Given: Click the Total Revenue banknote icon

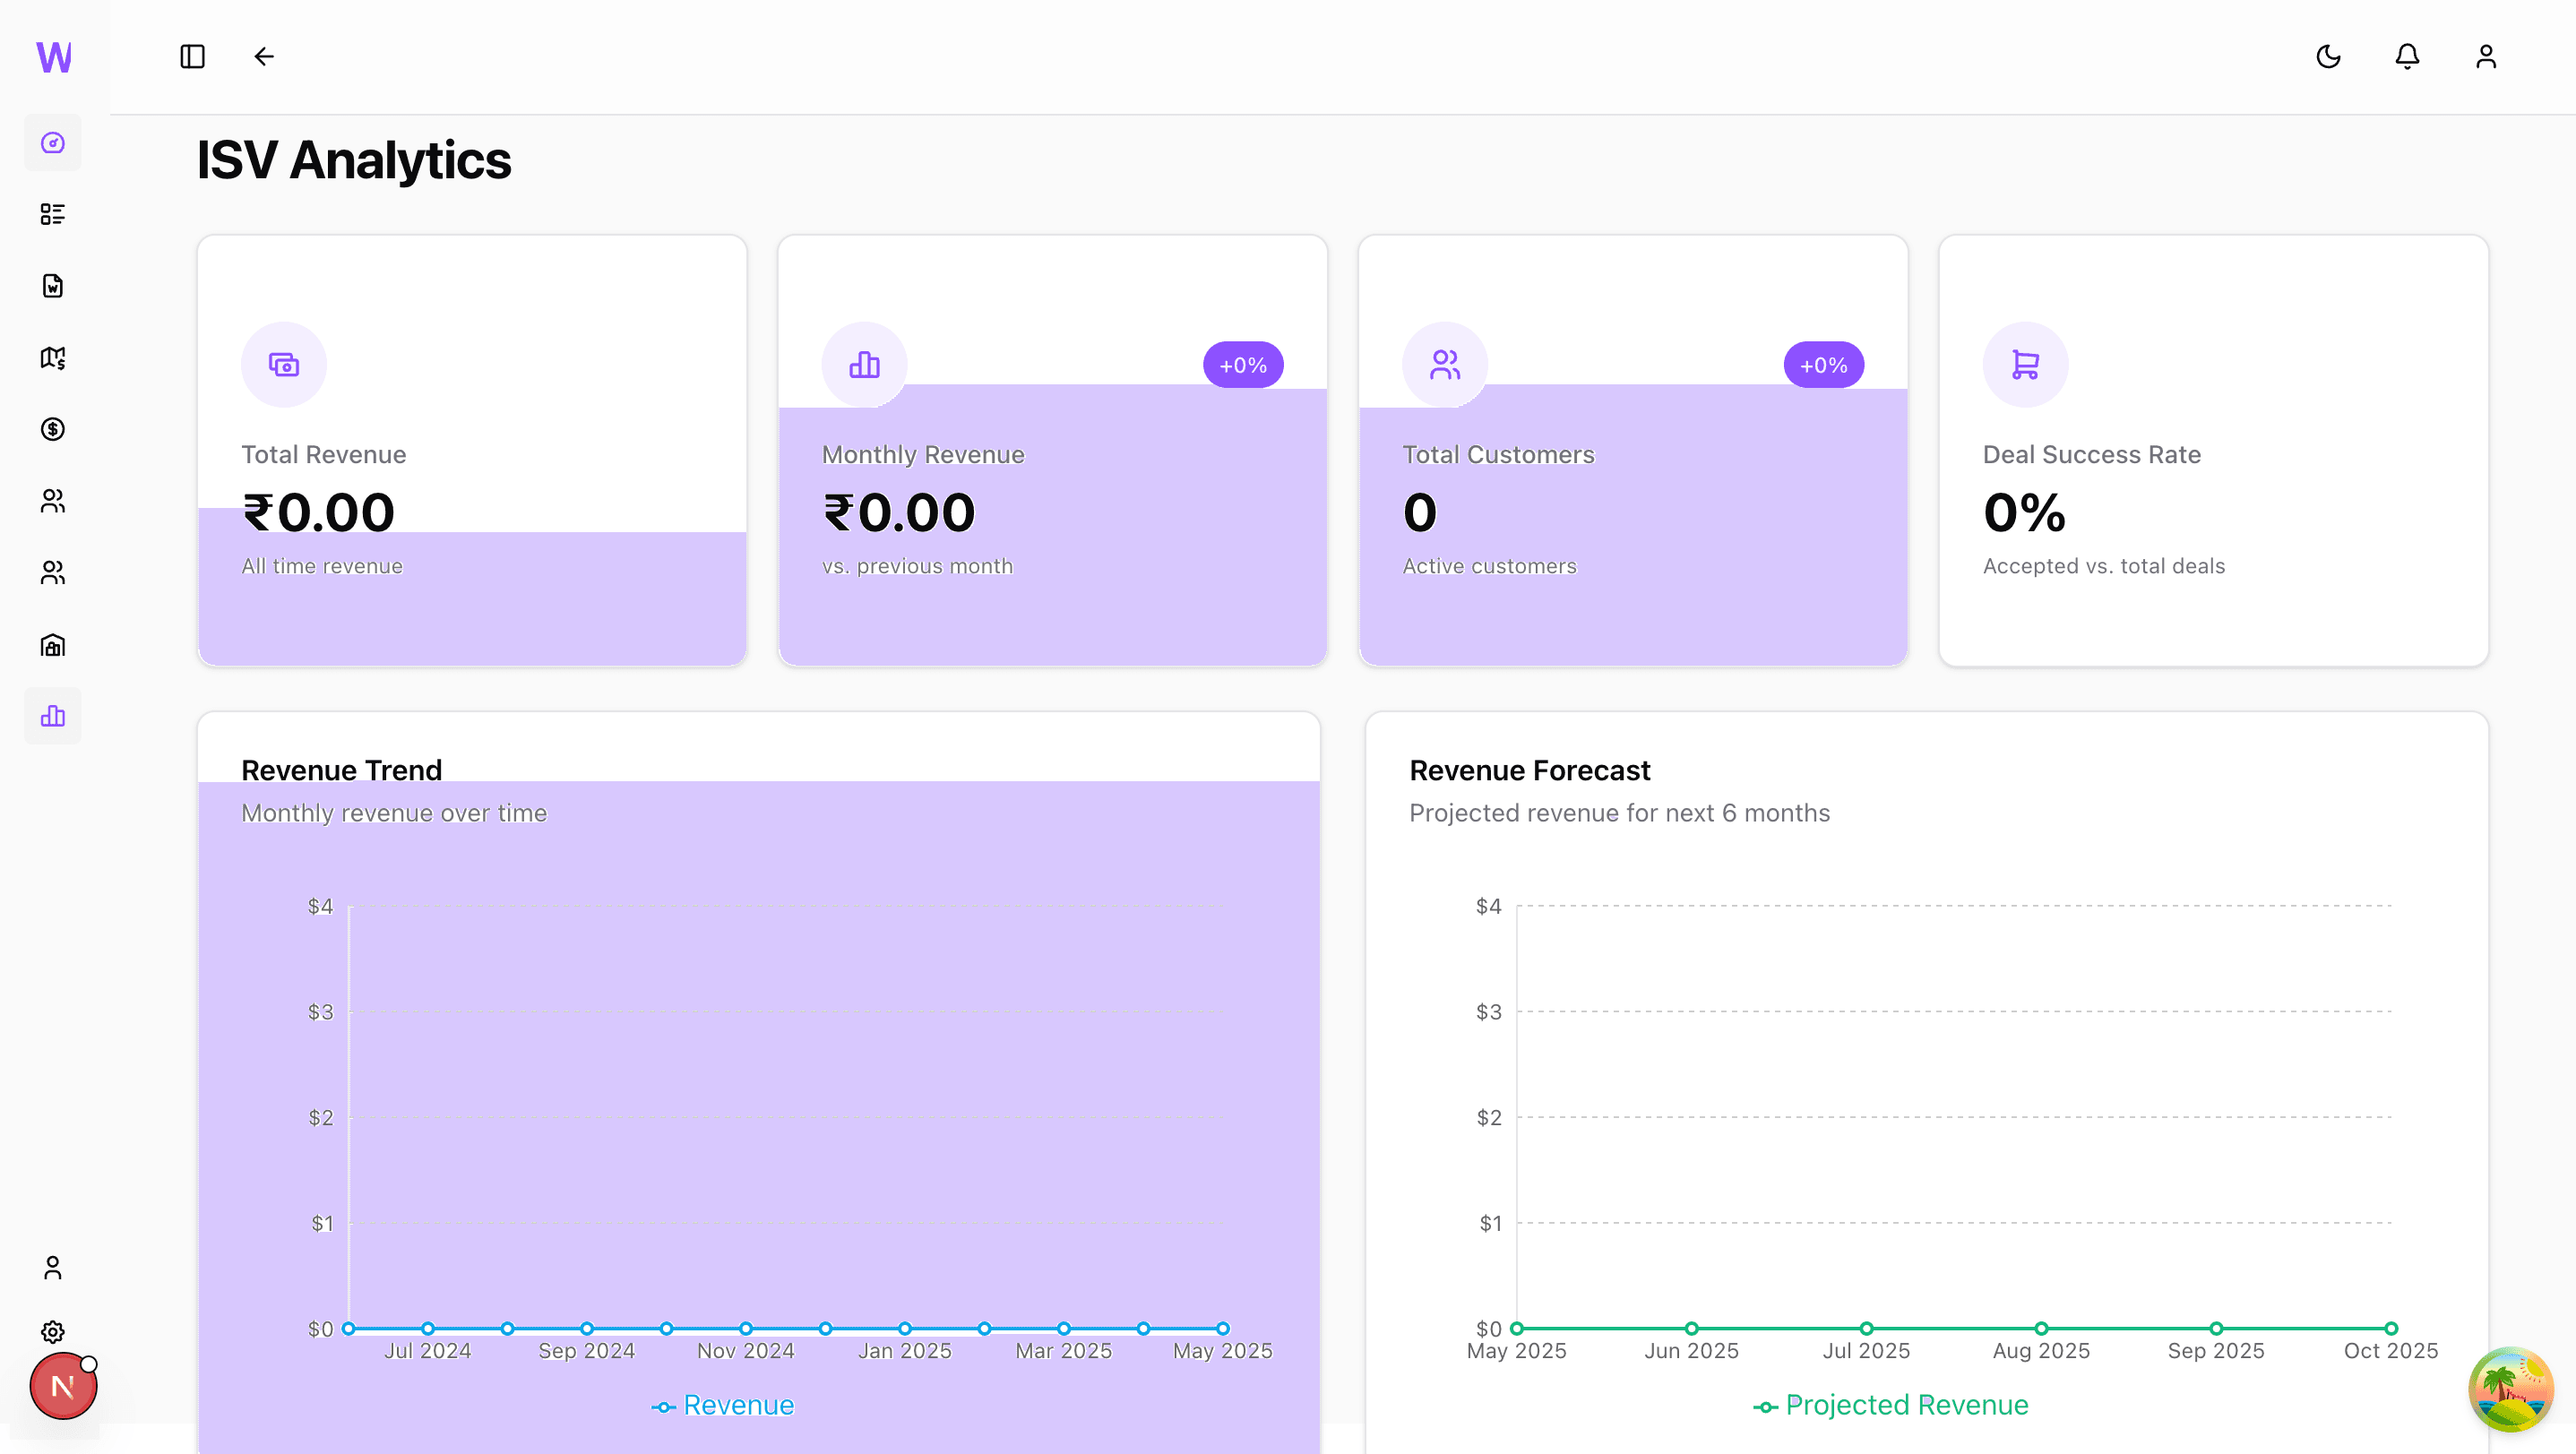Looking at the screenshot, I should (284, 364).
